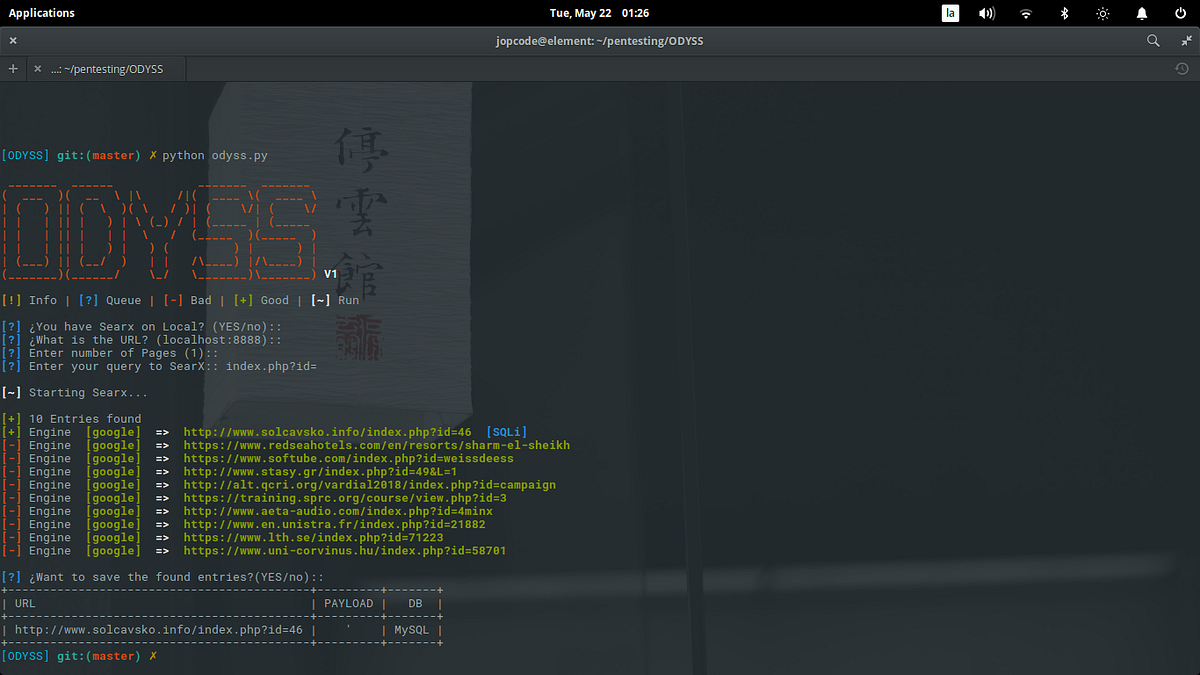Click the notification bell in the top panel
The image size is (1200, 675).
(1140, 13)
